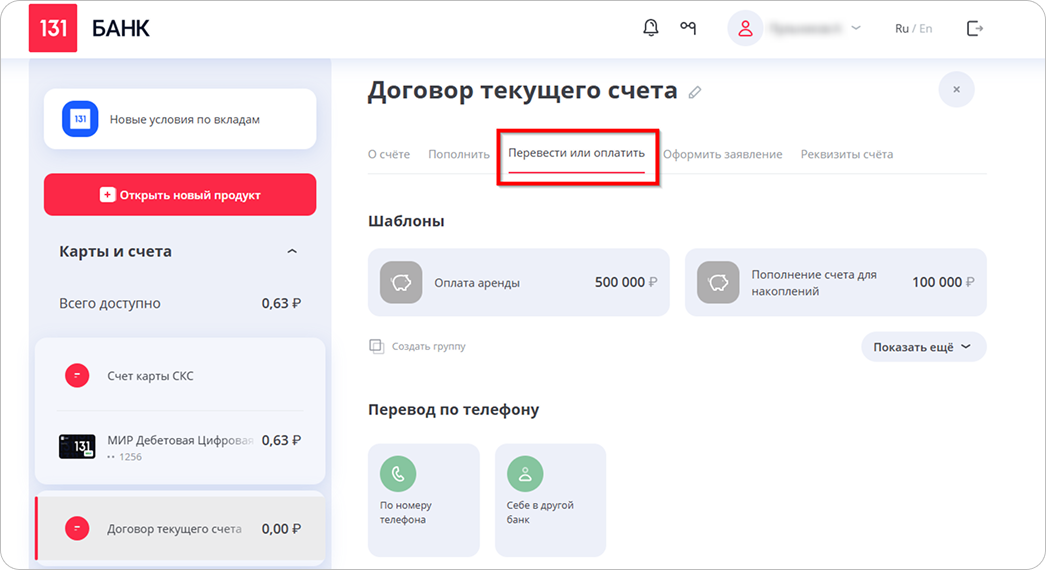Click the accessibility glasses icon in header

[688, 28]
